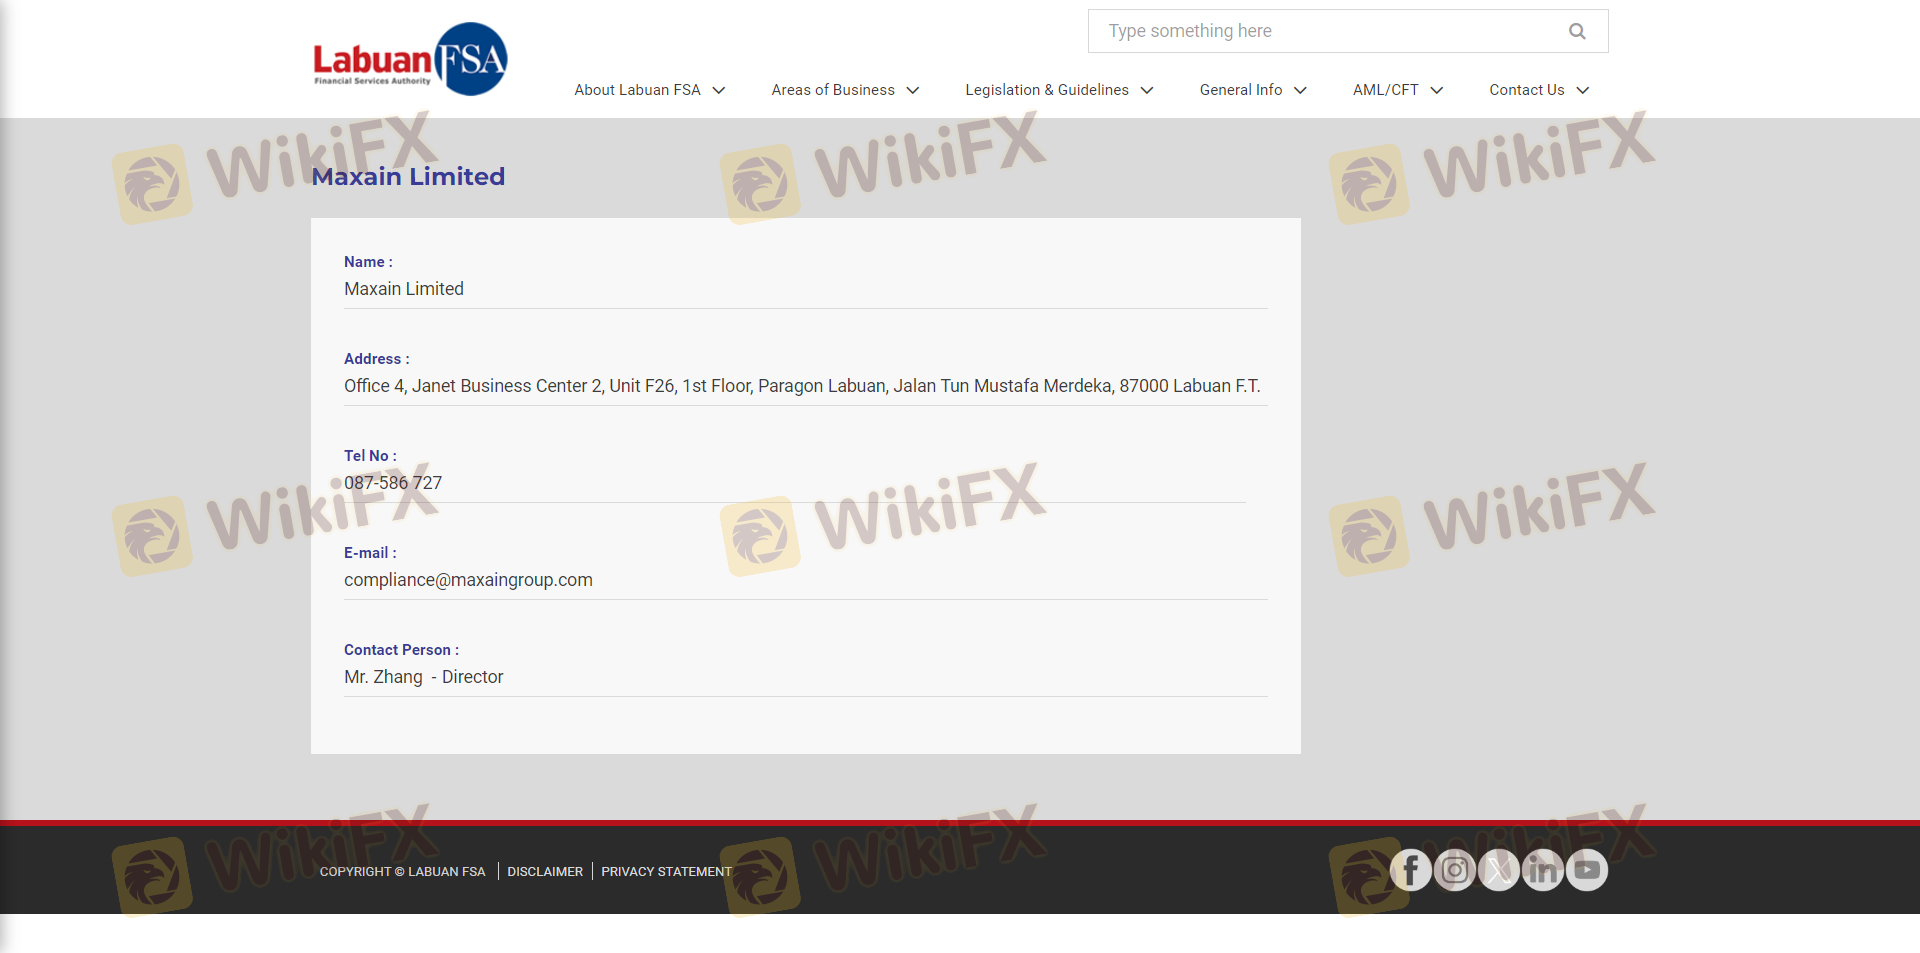Click the Copyright Labuan FSA footer link

coord(402,872)
